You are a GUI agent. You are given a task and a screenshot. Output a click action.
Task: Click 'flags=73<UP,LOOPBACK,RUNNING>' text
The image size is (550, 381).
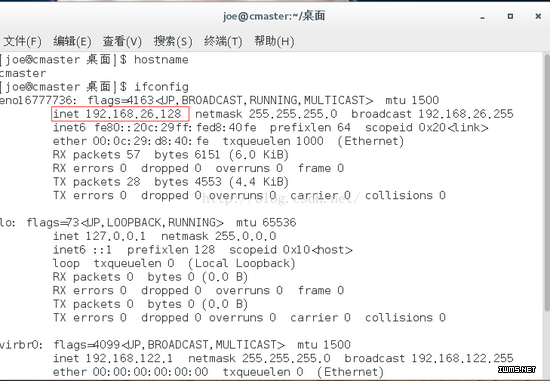(125, 223)
